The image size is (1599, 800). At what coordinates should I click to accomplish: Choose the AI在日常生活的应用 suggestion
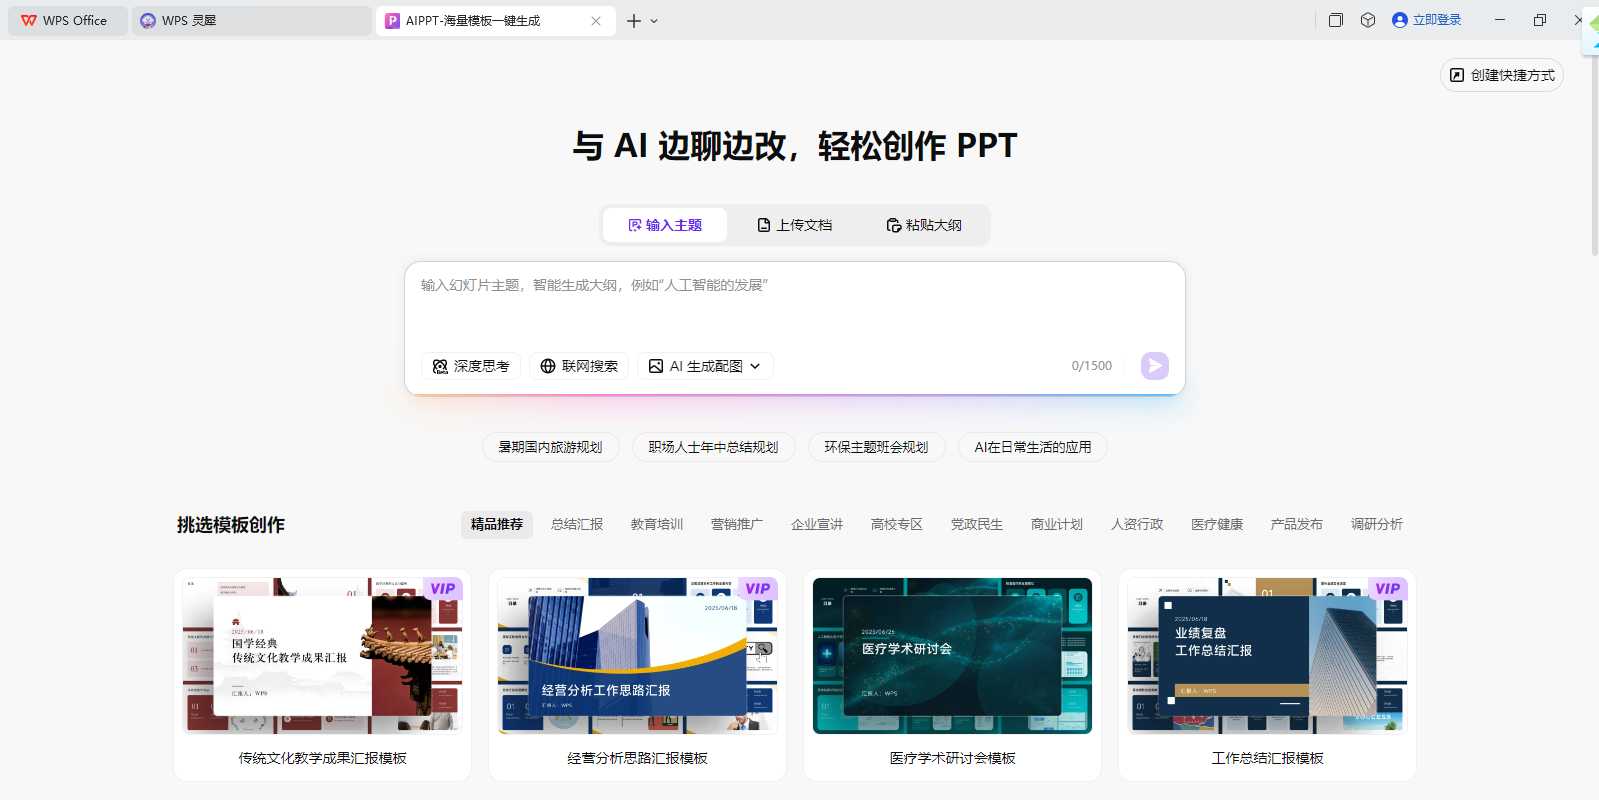[1033, 447]
